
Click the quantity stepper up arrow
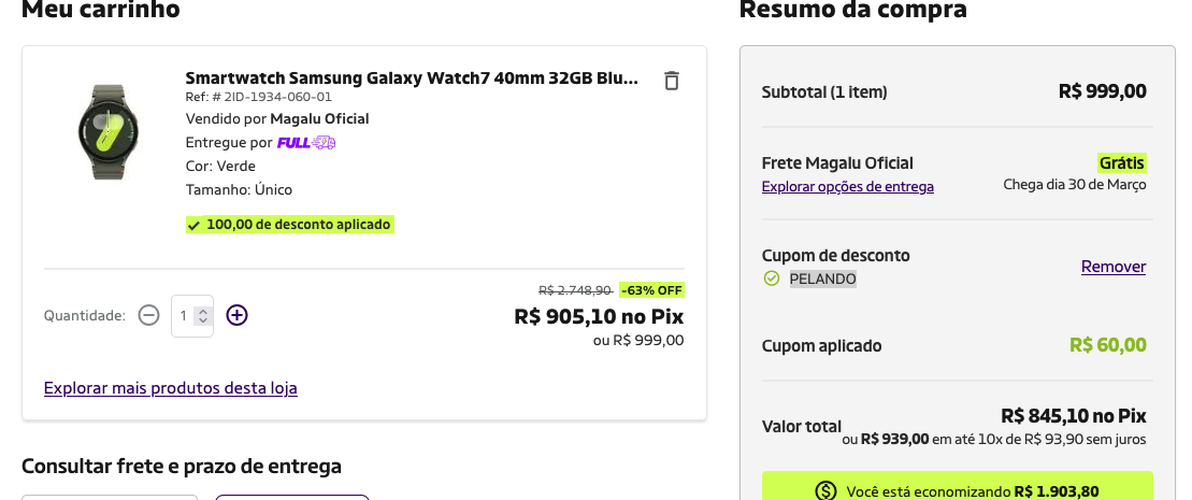click(202, 311)
